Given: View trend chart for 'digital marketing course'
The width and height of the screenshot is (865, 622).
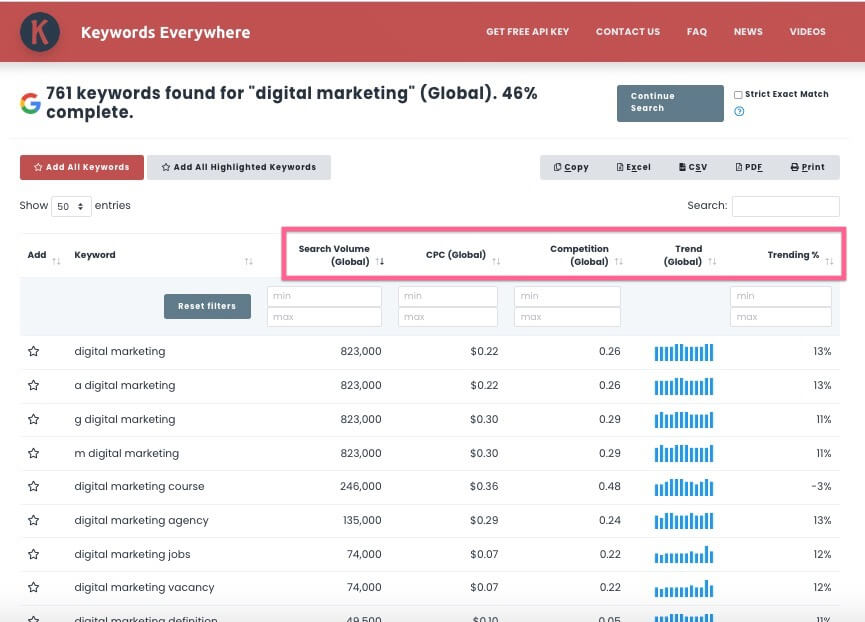Looking at the screenshot, I should coord(684,487).
